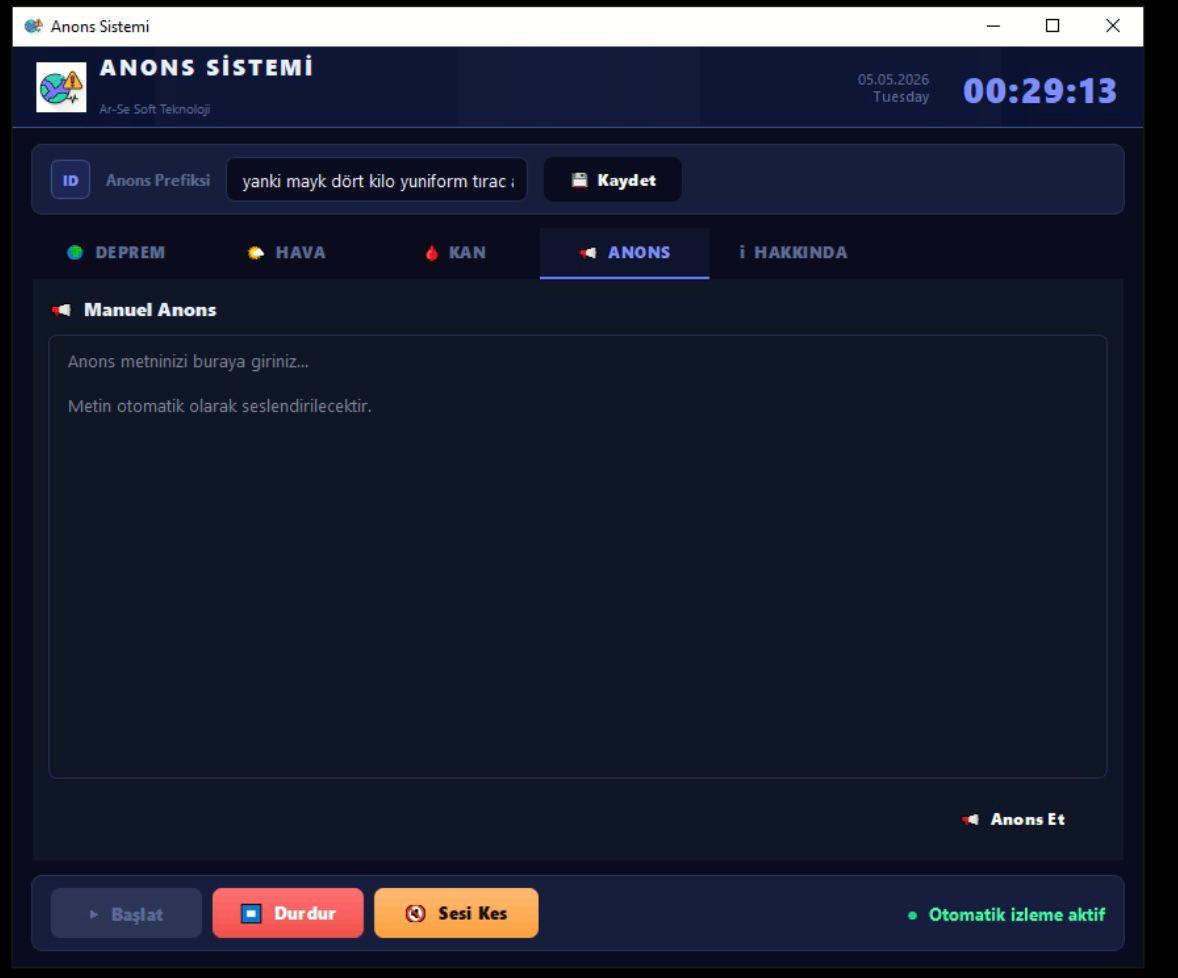Click the Anons Et button
Image resolution: width=1178 pixels, height=978 pixels.
click(x=1013, y=820)
